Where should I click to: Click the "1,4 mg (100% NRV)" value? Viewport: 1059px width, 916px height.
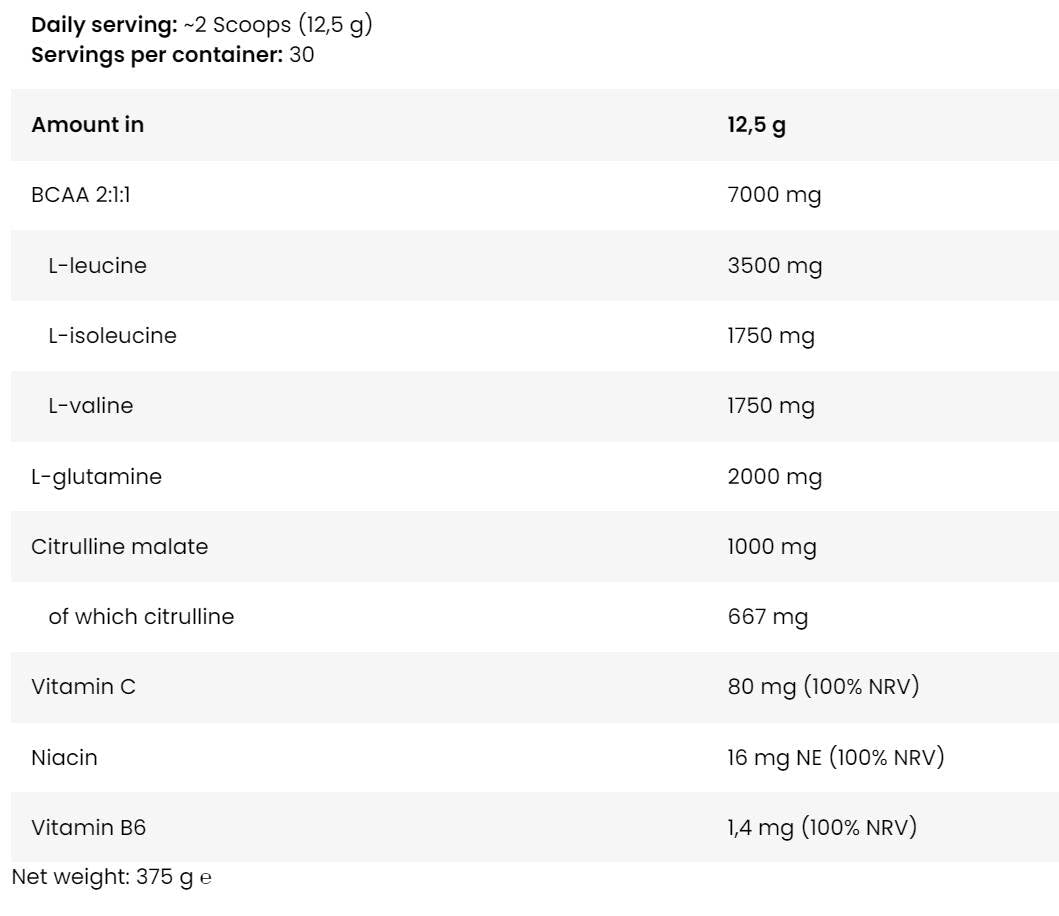(822, 828)
